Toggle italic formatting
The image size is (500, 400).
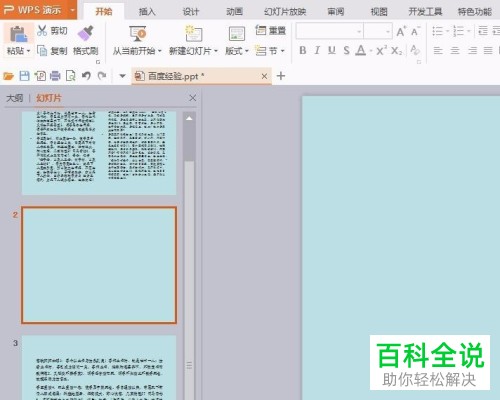[x=317, y=50]
